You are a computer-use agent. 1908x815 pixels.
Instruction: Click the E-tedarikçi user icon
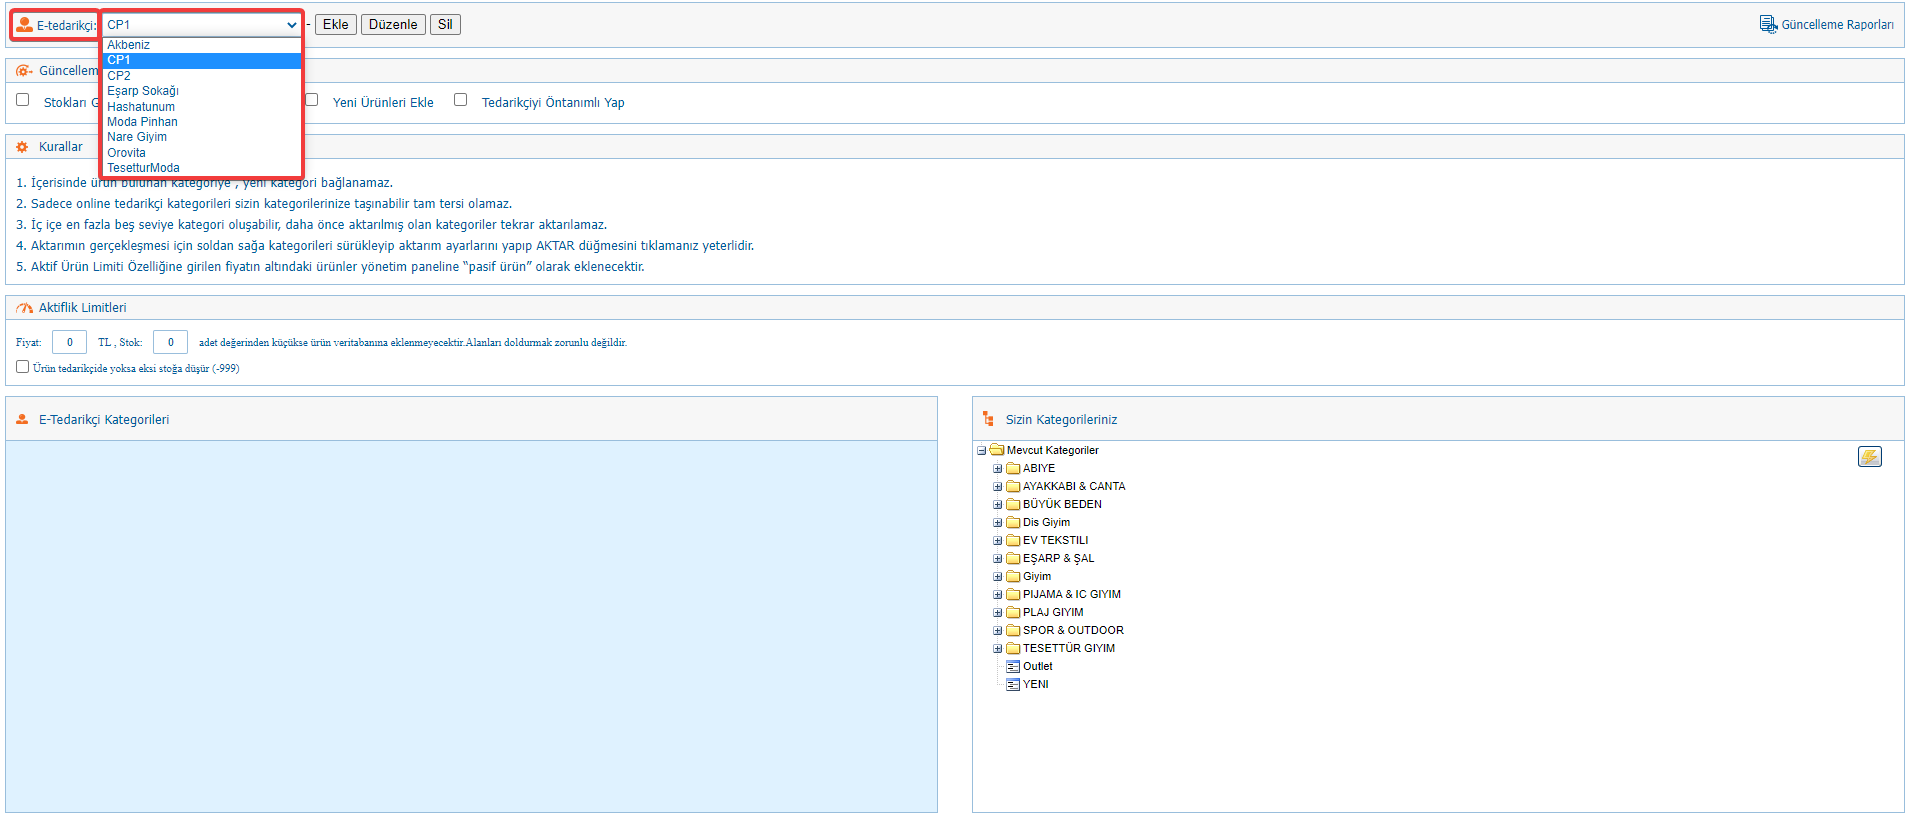coord(24,24)
